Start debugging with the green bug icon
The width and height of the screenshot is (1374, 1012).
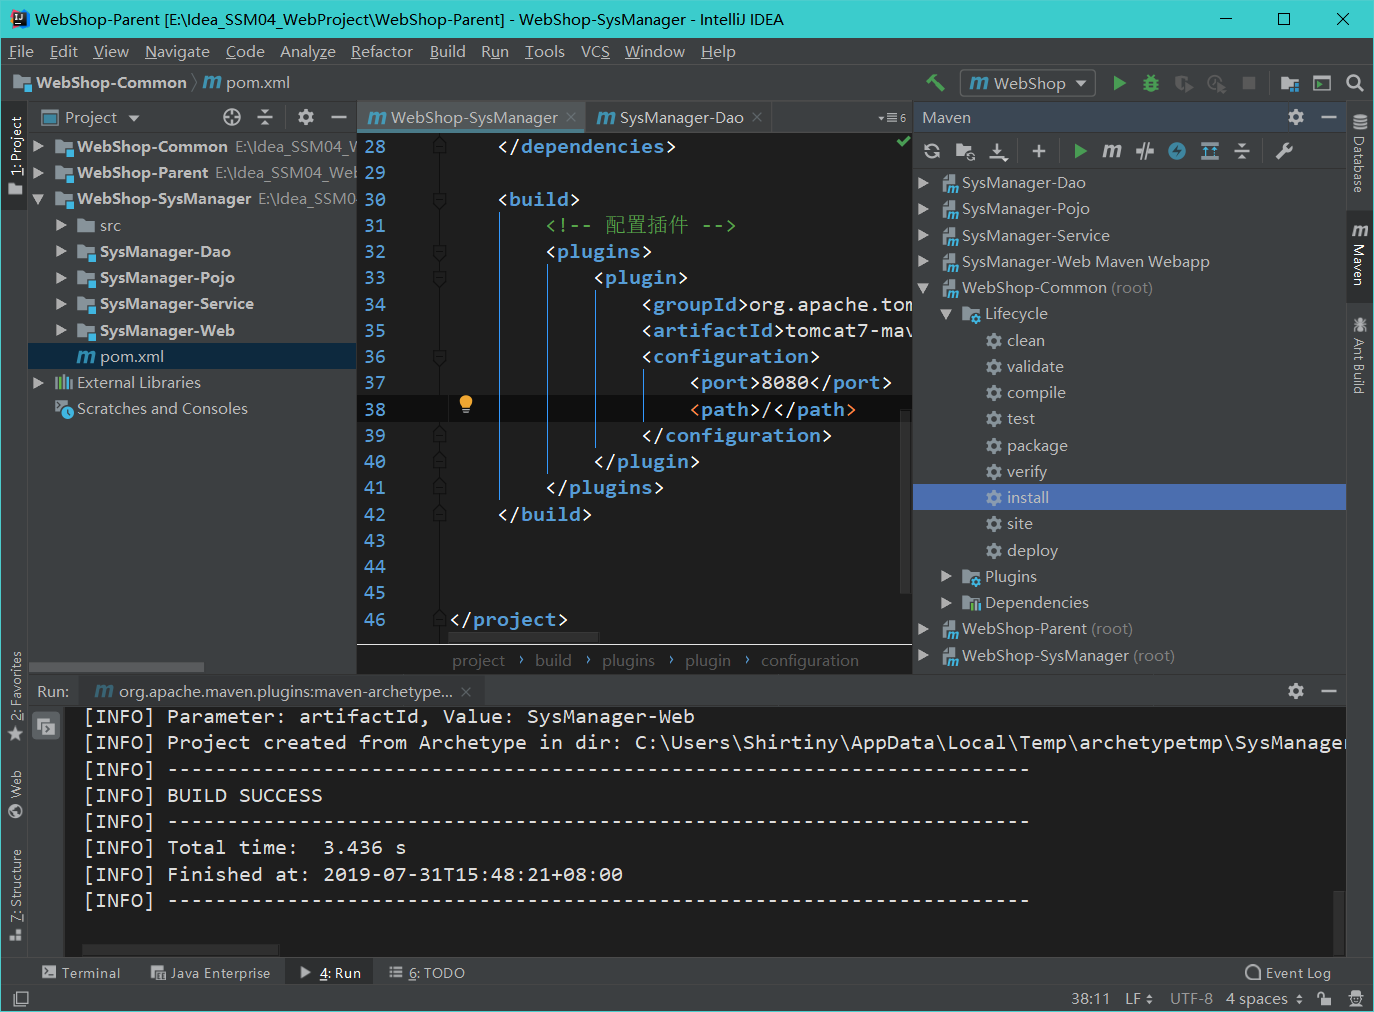click(1151, 83)
